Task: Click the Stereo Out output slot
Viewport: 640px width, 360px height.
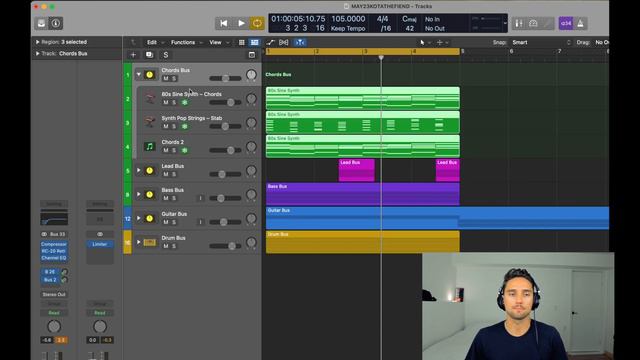Action: click(x=54, y=294)
